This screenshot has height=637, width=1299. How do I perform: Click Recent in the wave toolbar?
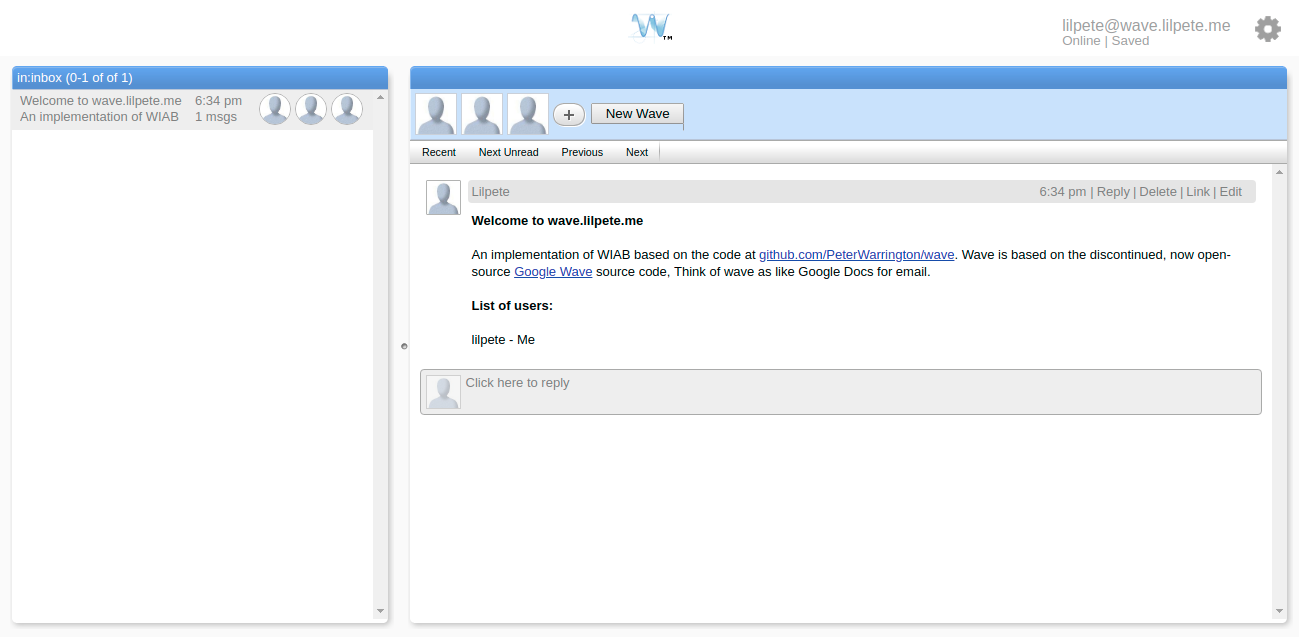click(x=439, y=152)
